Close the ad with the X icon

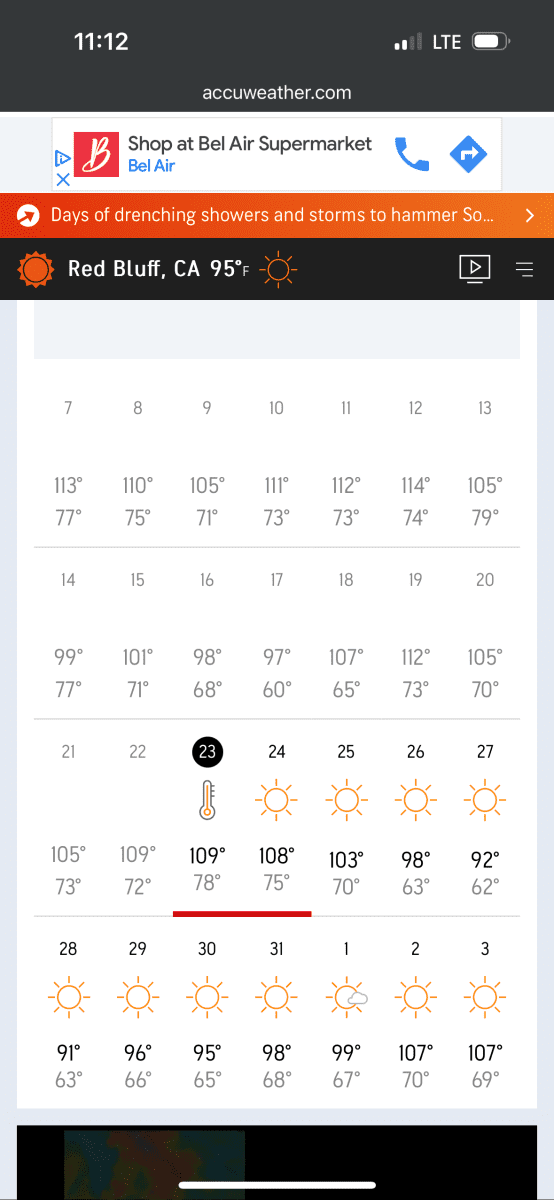pos(62,180)
